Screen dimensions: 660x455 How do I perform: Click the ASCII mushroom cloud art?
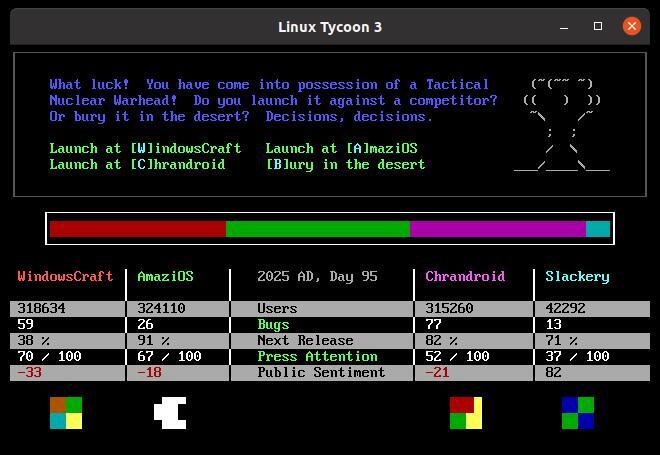click(x=561, y=125)
